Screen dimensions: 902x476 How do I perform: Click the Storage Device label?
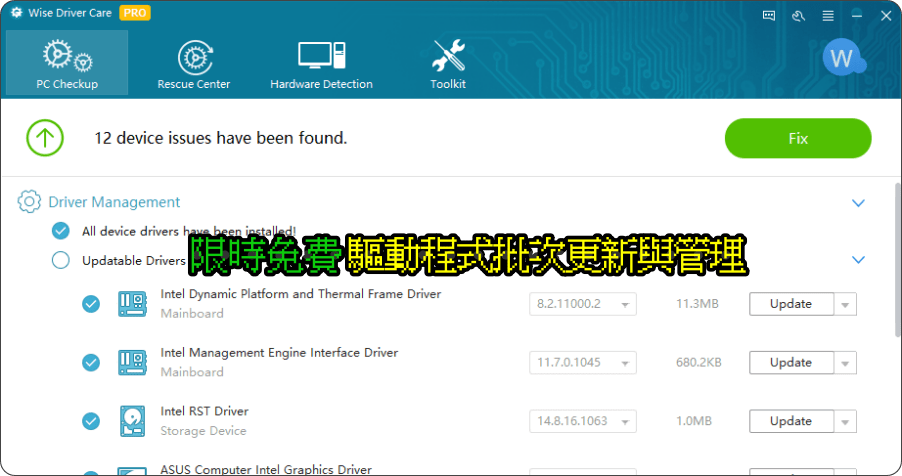[203, 431]
